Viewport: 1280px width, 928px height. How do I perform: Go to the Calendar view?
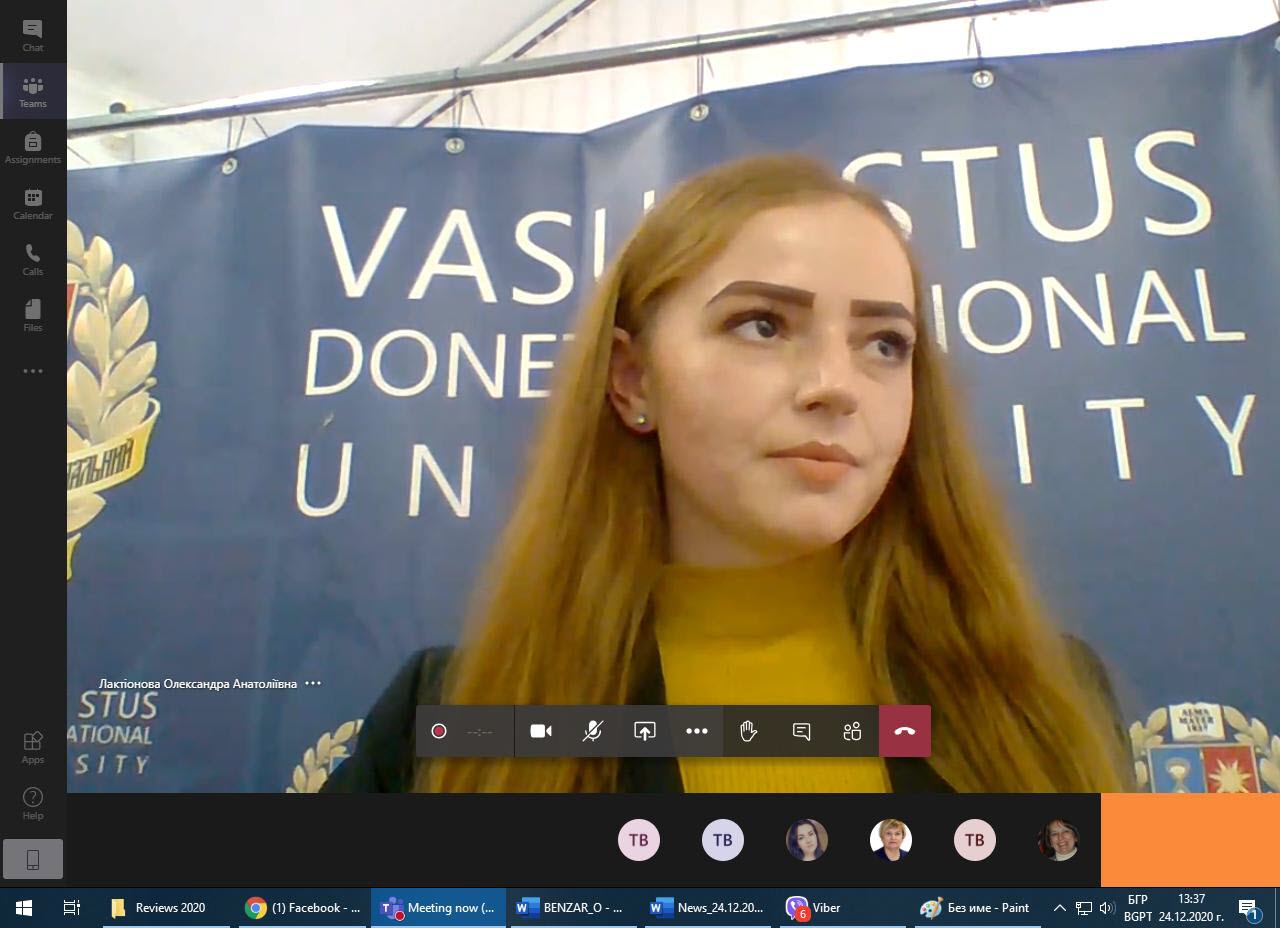coord(33,203)
